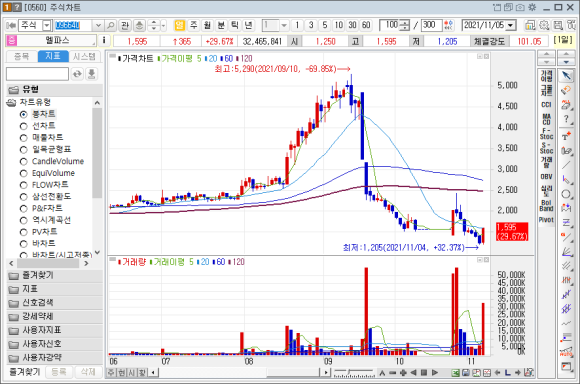Click the play button below the chart
The height and width of the screenshot is (384, 580).
click(x=435, y=373)
